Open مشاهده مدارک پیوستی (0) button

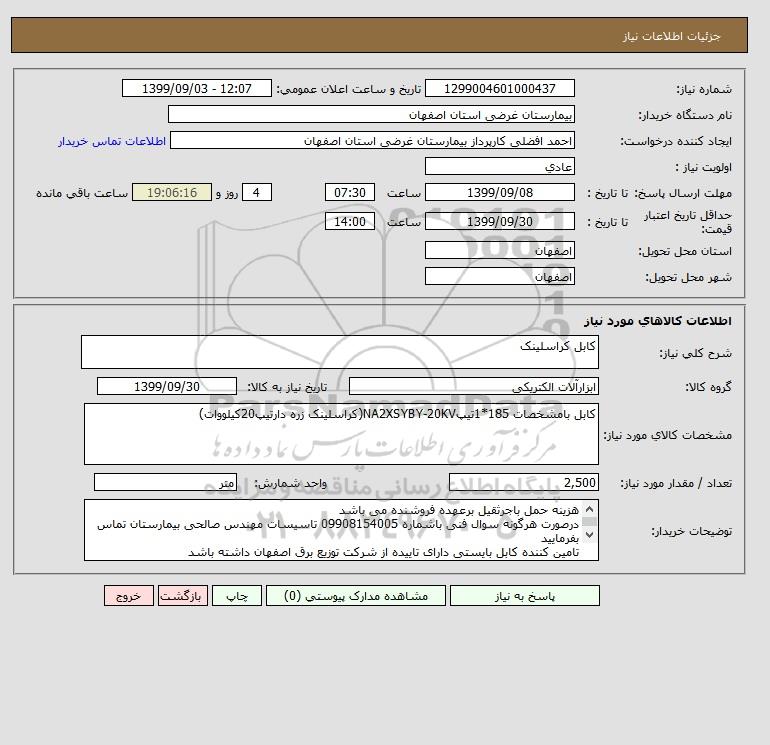[x=356, y=596]
